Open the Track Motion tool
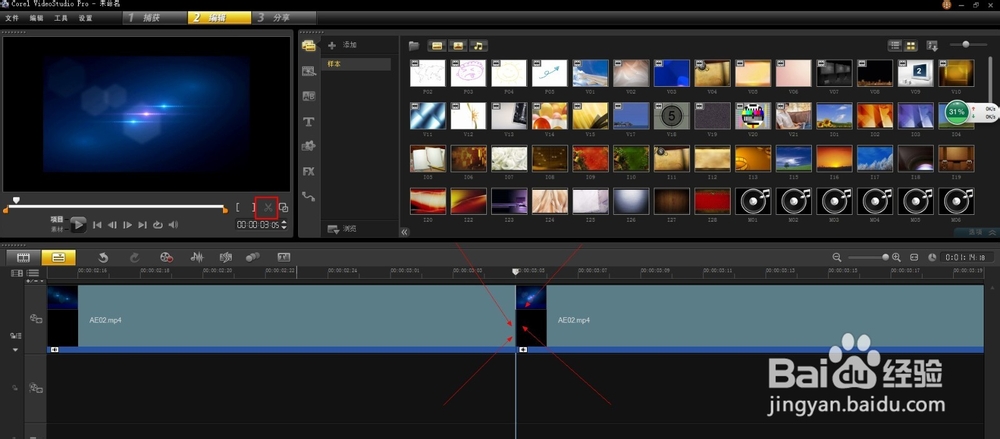This screenshot has width=1000, height=439. pos(253,257)
